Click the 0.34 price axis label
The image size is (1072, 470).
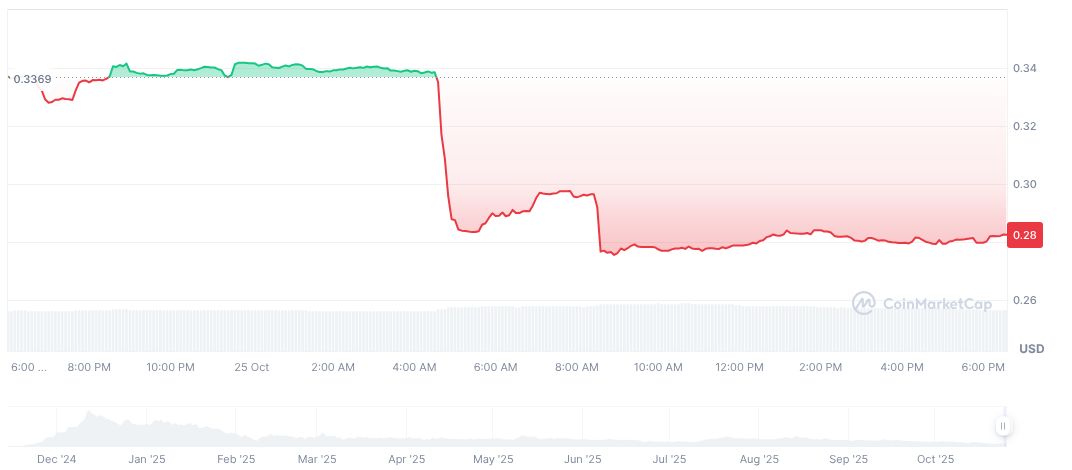pyautogui.click(x=1026, y=68)
